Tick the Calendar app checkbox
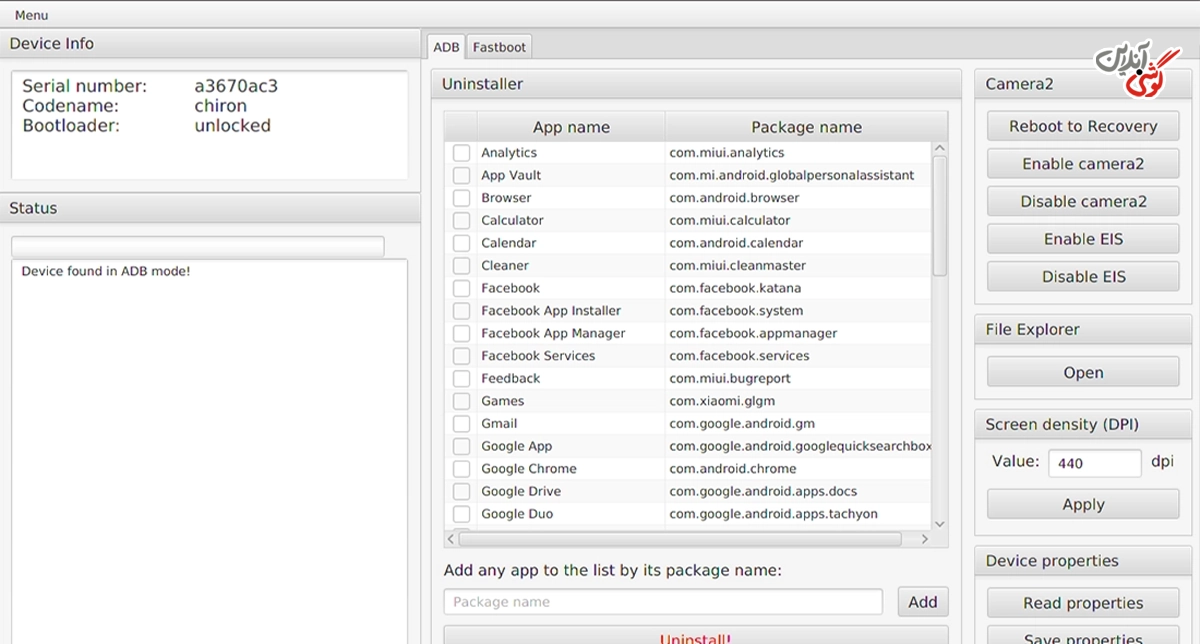Screen dimensions: 1200x644 (x=461, y=243)
